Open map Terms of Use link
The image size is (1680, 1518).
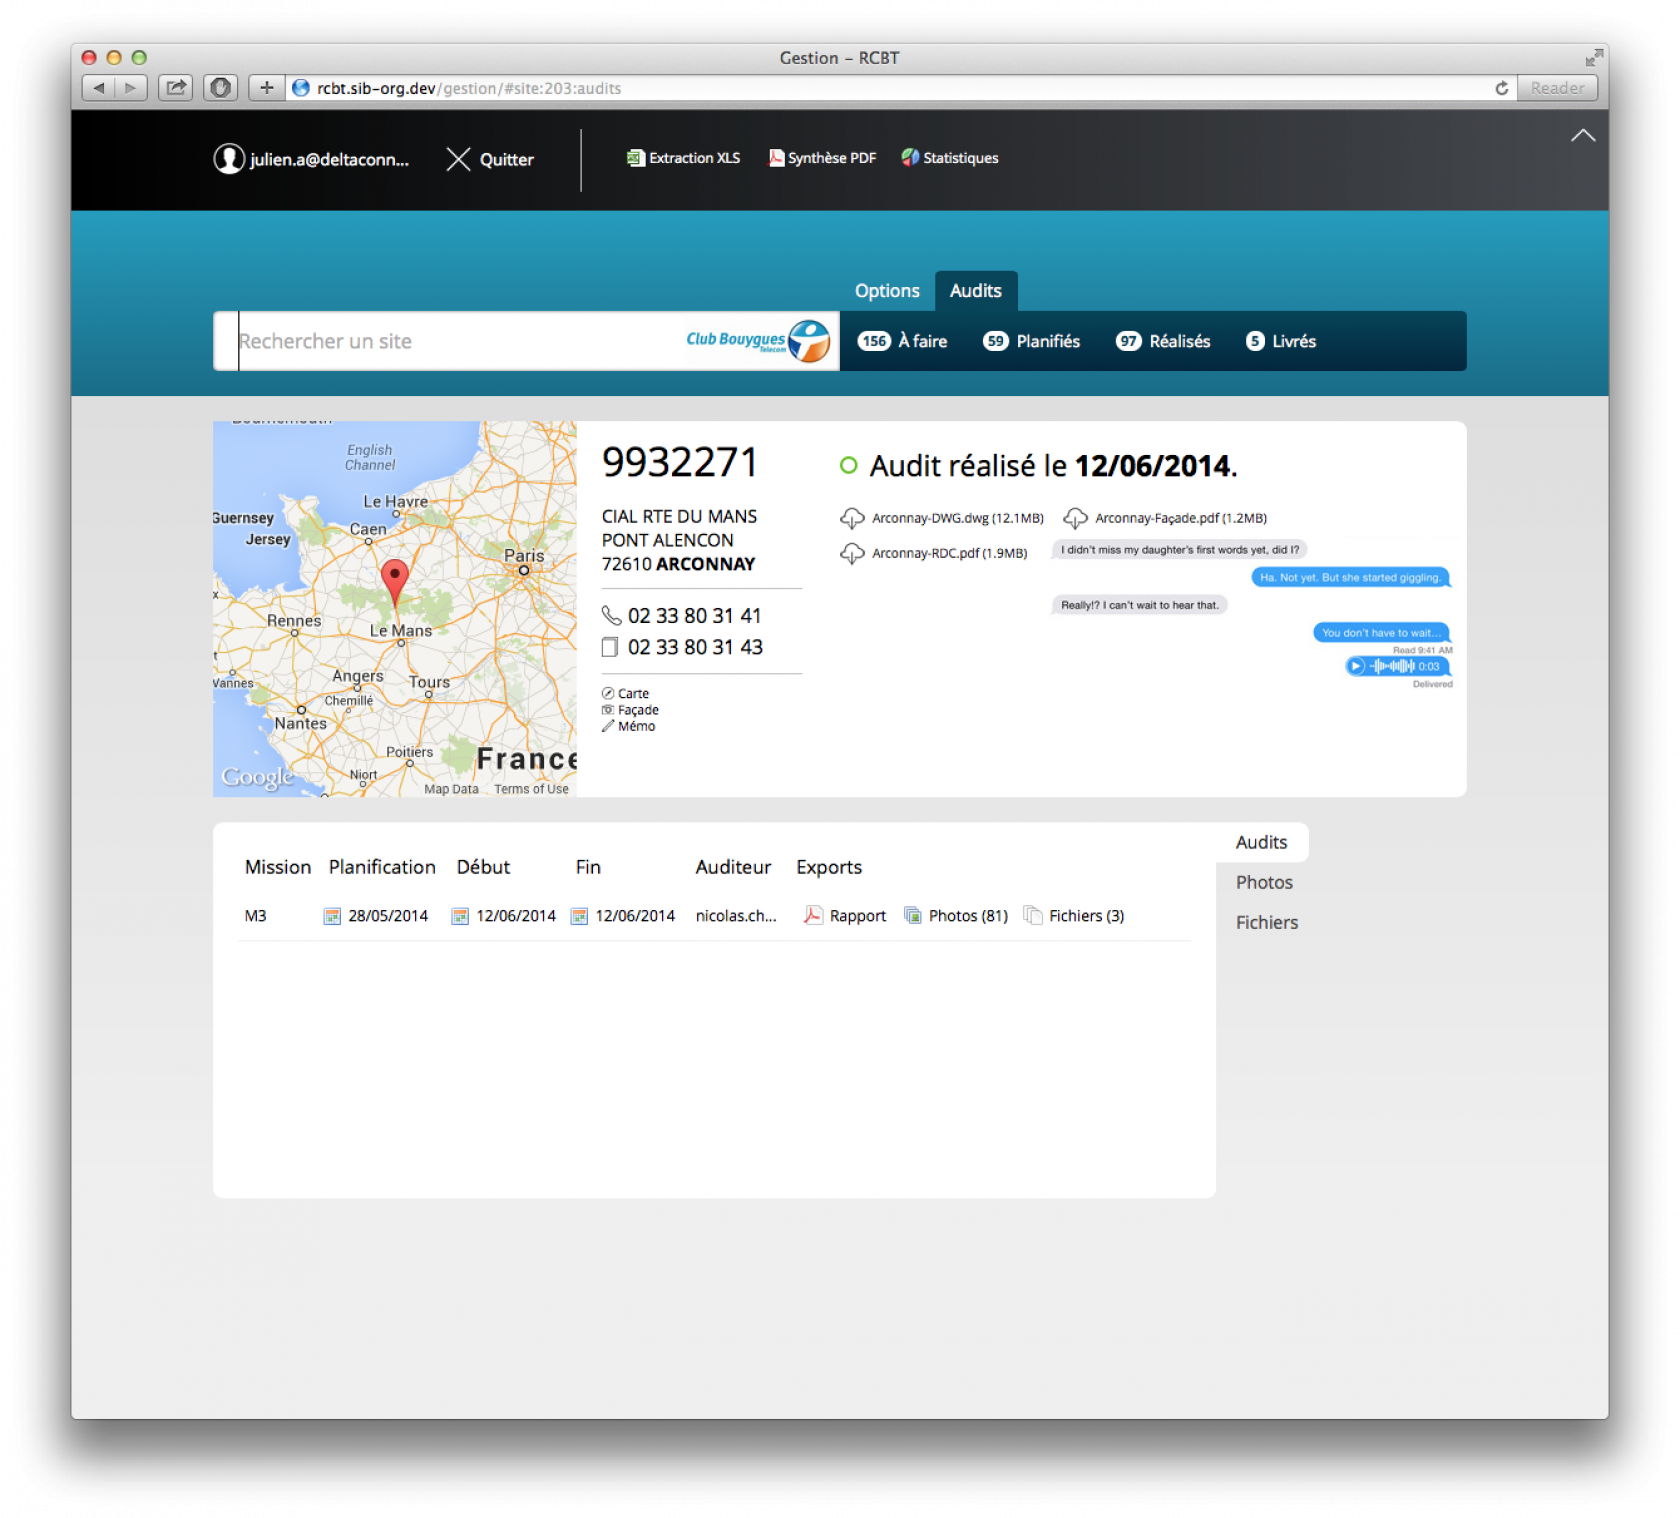(531, 789)
